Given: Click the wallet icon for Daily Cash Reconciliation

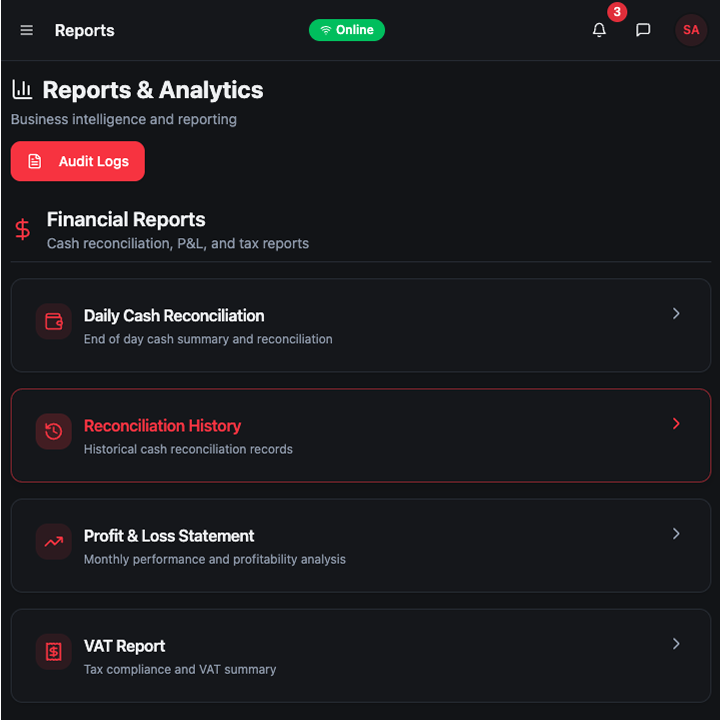Looking at the screenshot, I should coord(54,322).
